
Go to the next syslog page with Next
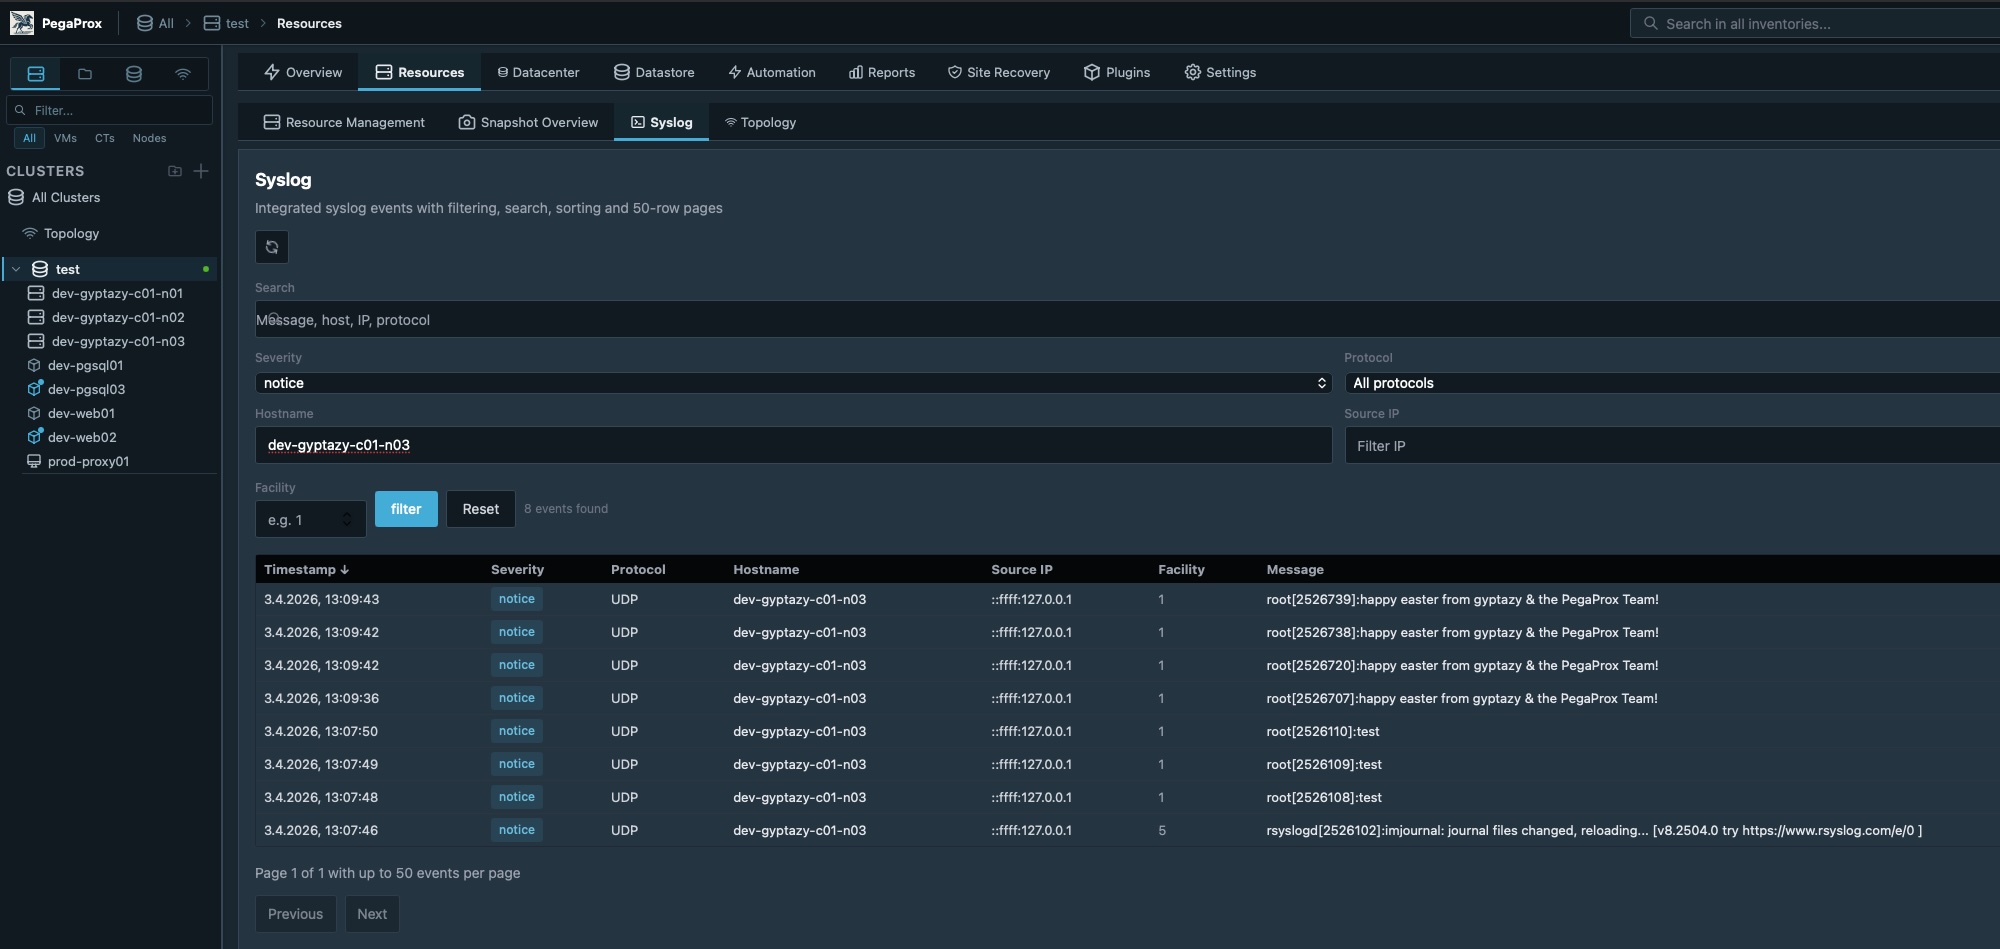click(x=371, y=913)
